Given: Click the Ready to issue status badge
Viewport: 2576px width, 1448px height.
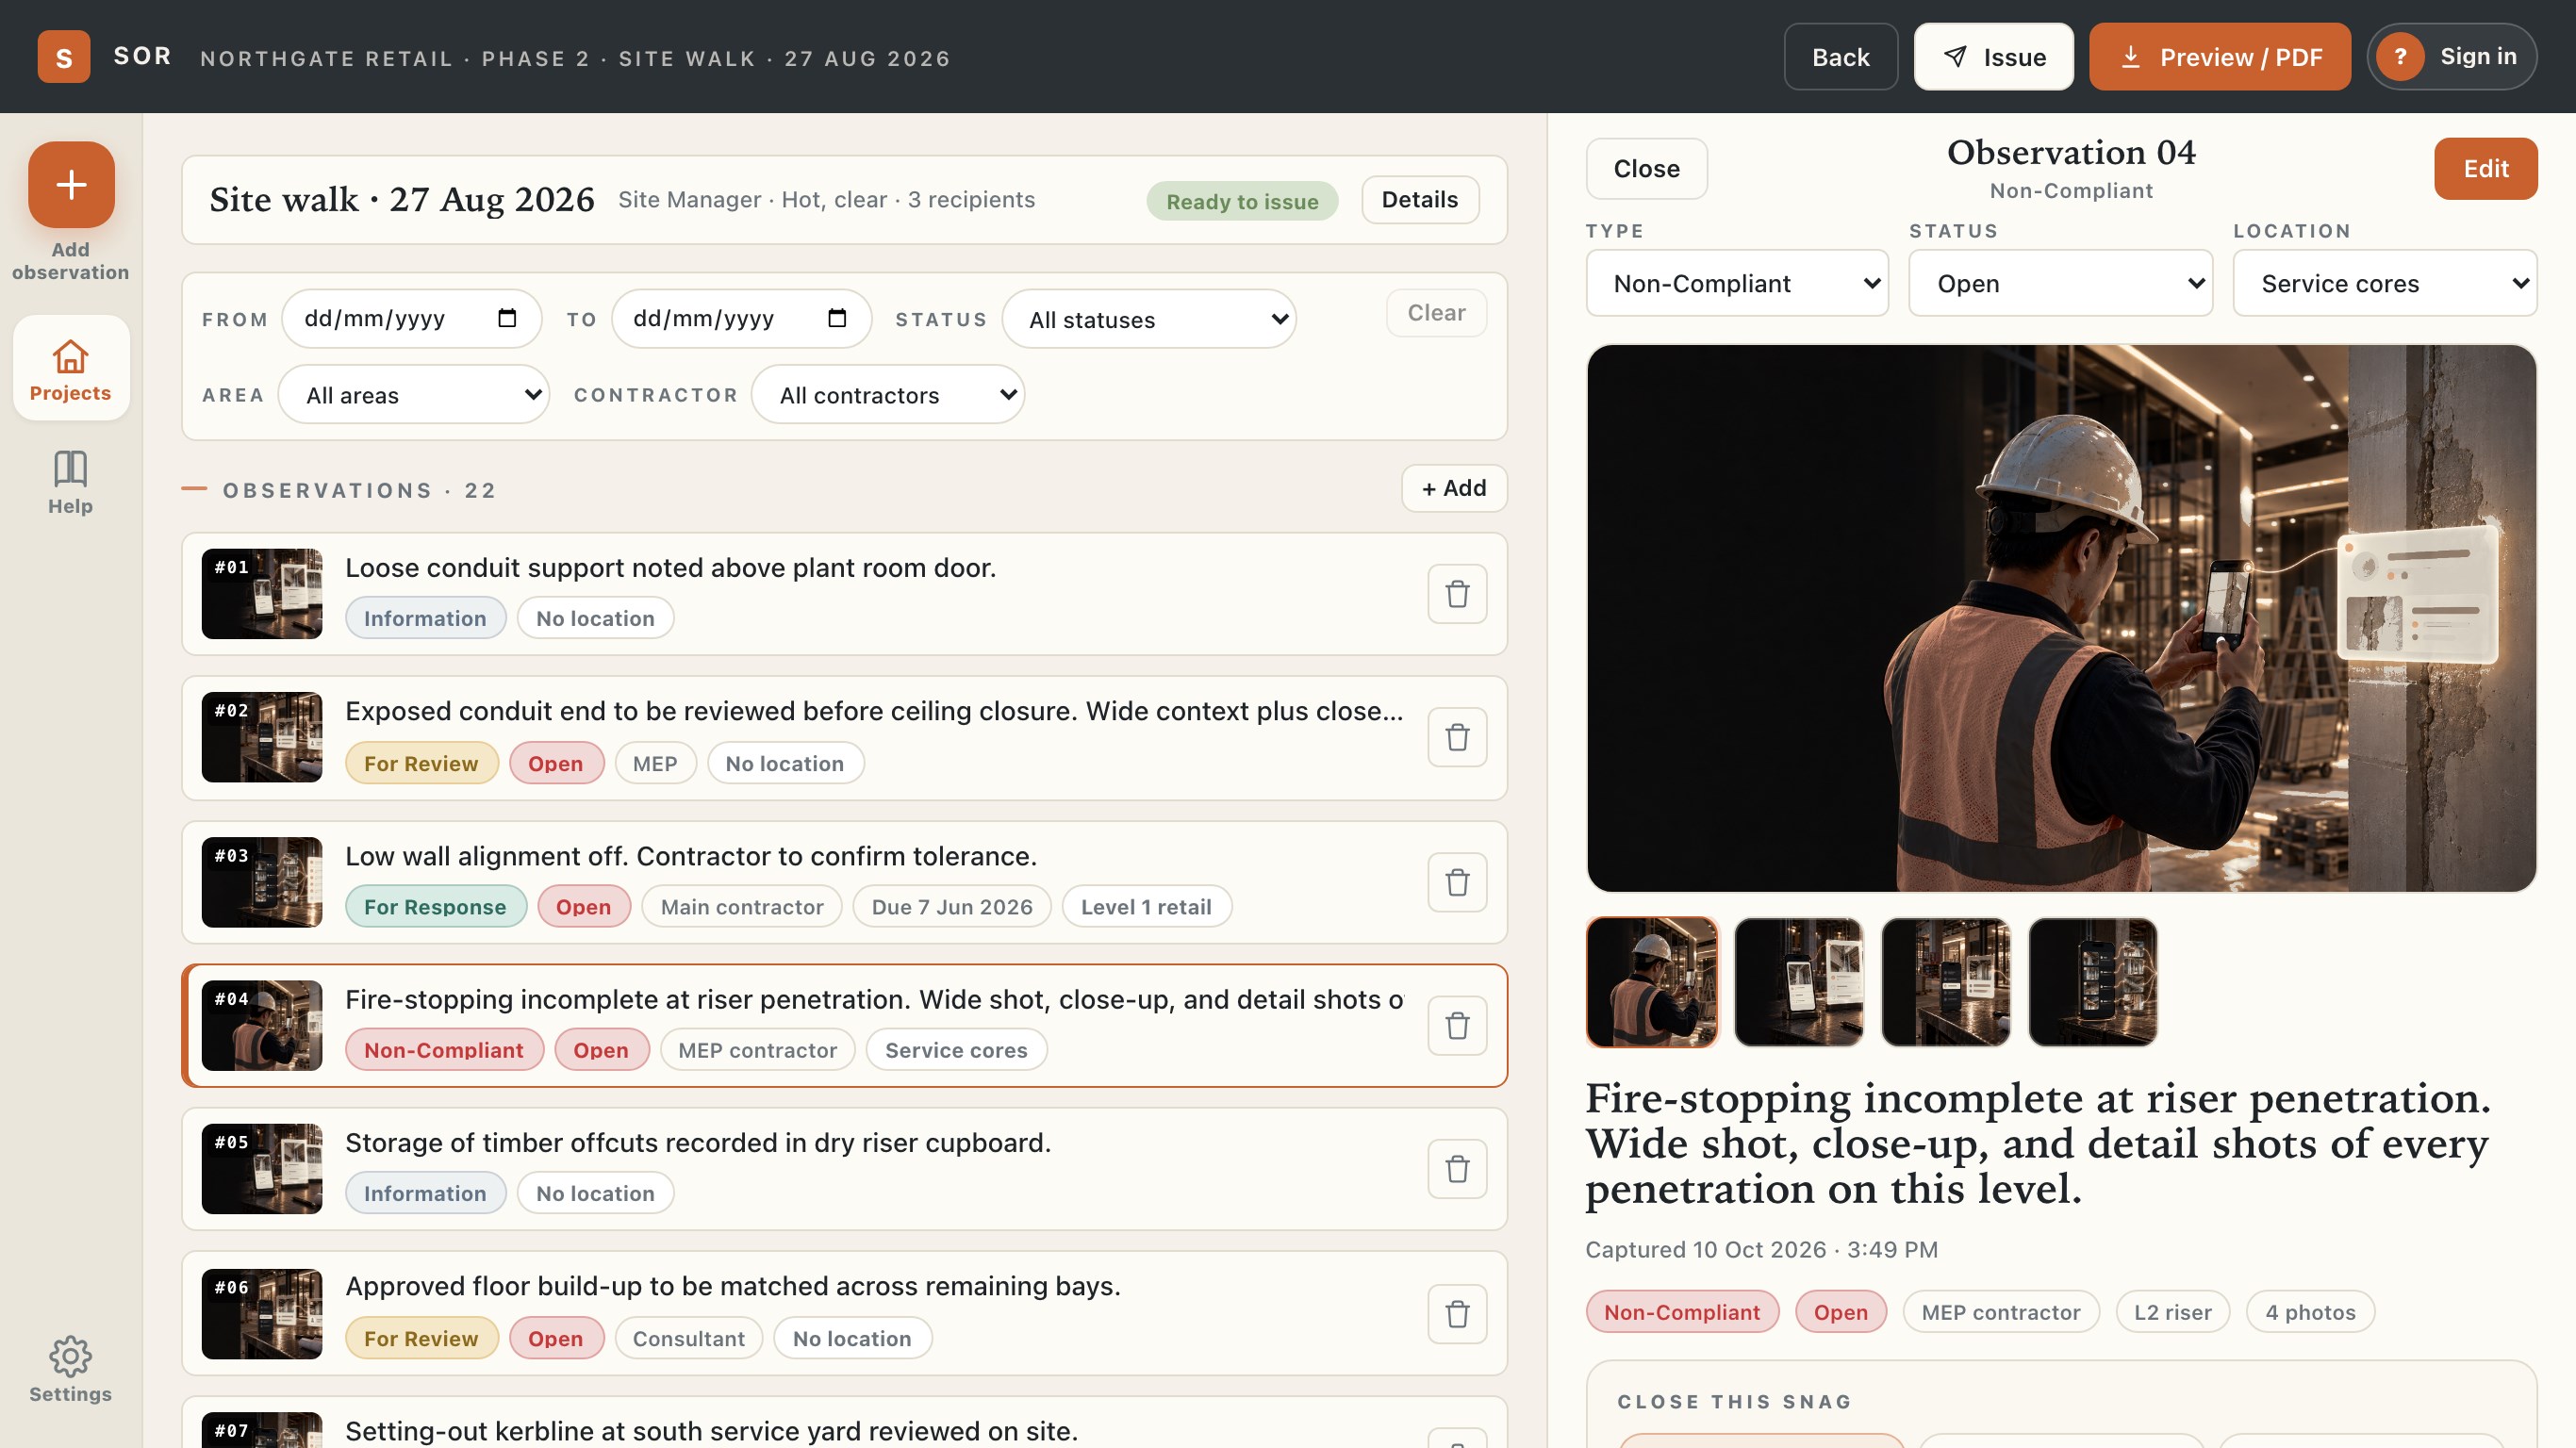Looking at the screenshot, I should pos(1242,201).
